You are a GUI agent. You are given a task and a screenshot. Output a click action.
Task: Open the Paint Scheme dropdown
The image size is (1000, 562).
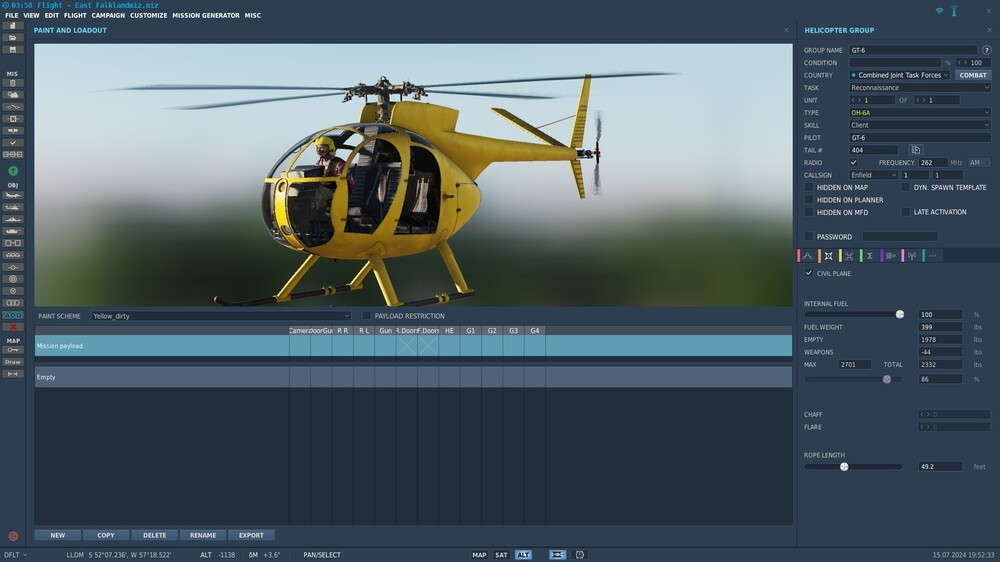pos(221,316)
